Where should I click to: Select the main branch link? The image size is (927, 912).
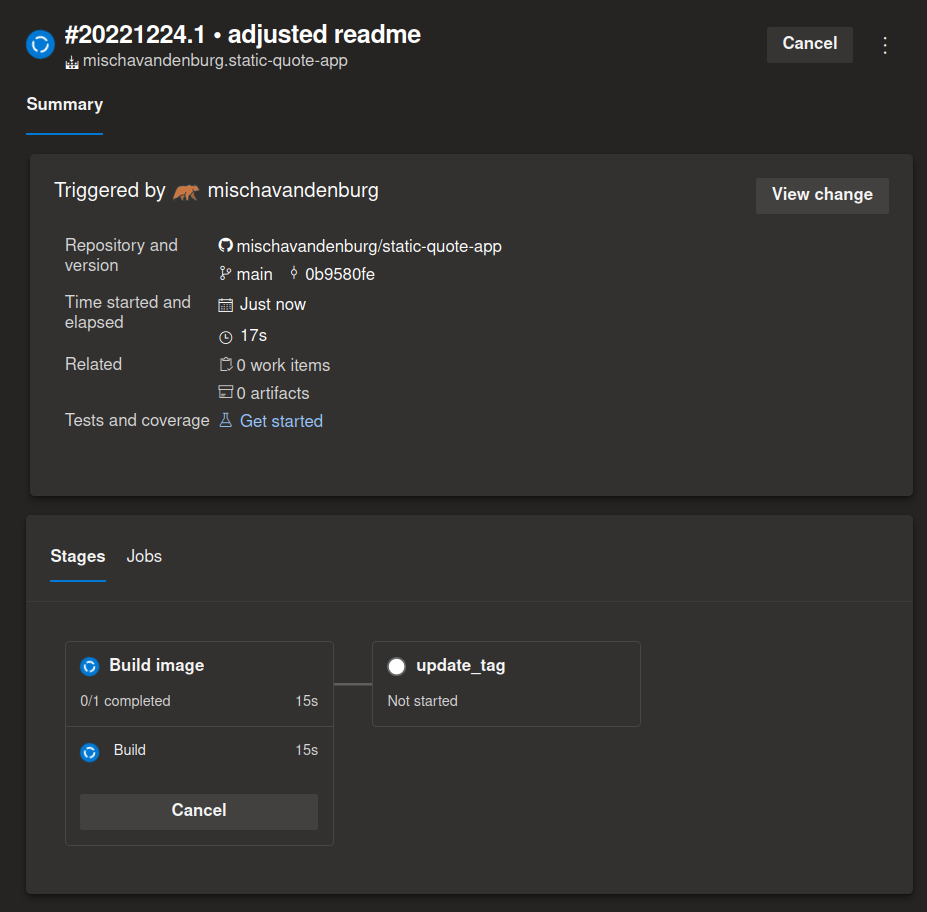(x=254, y=274)
